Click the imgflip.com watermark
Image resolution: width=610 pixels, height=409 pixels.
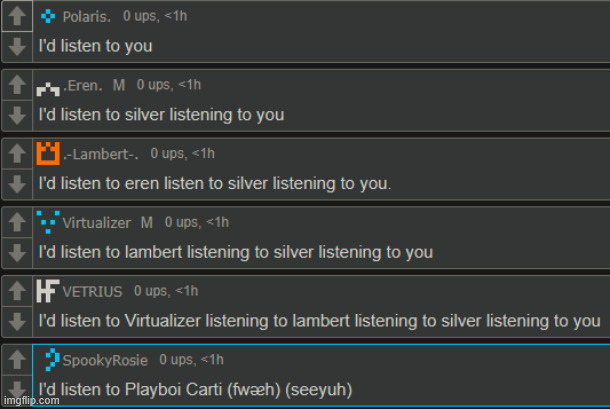point(30,402)
